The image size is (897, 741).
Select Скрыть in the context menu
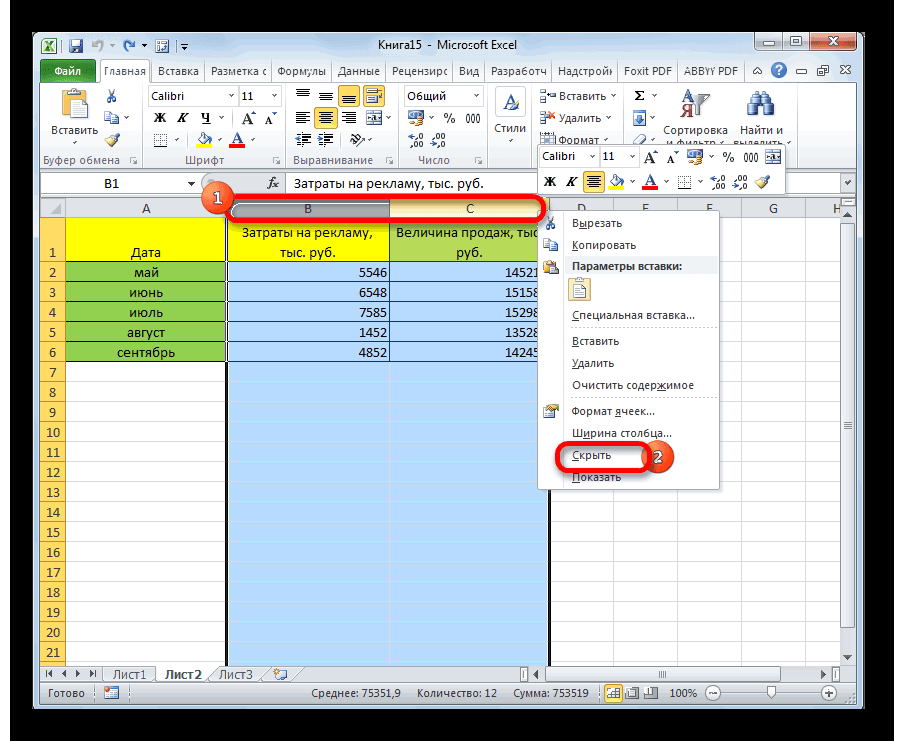pyautogui.click(x=591, y=456)
